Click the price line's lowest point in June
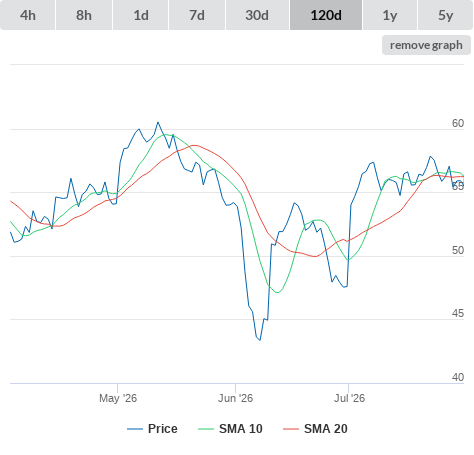474x455 pixels. click(260, 340)
